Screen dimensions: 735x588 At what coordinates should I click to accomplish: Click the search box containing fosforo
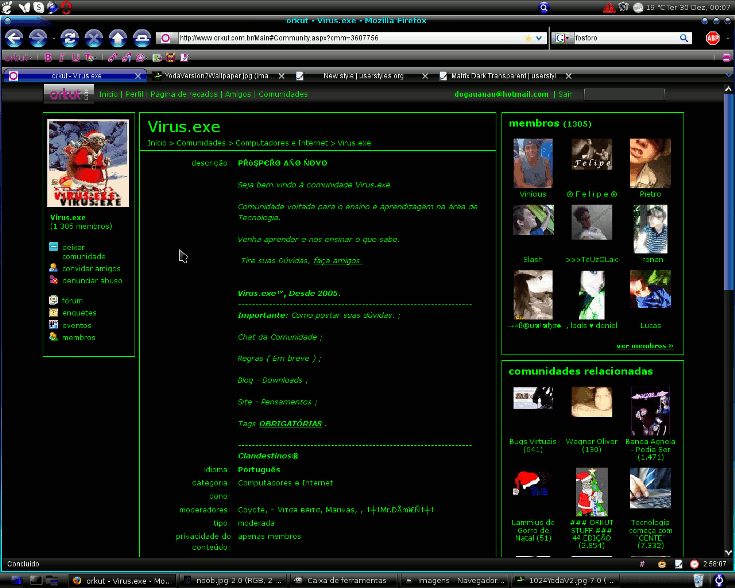[626, 38]
